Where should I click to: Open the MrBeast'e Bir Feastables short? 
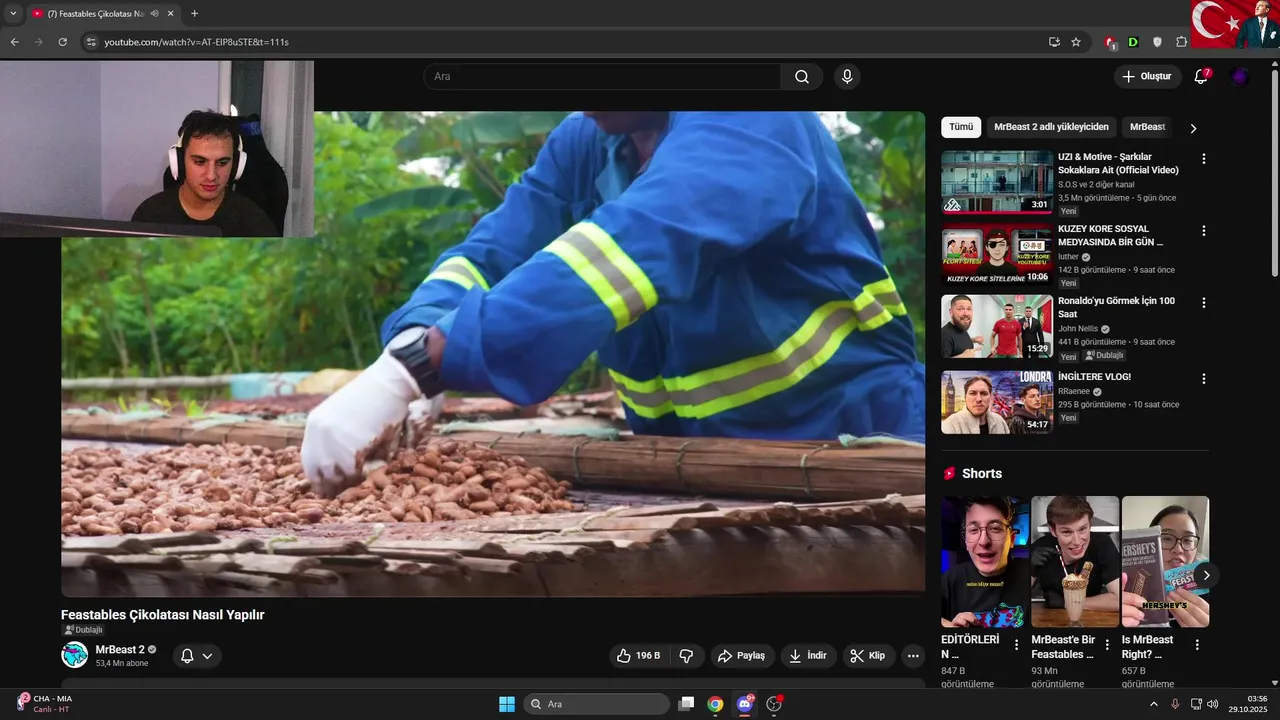(1075, 562)
